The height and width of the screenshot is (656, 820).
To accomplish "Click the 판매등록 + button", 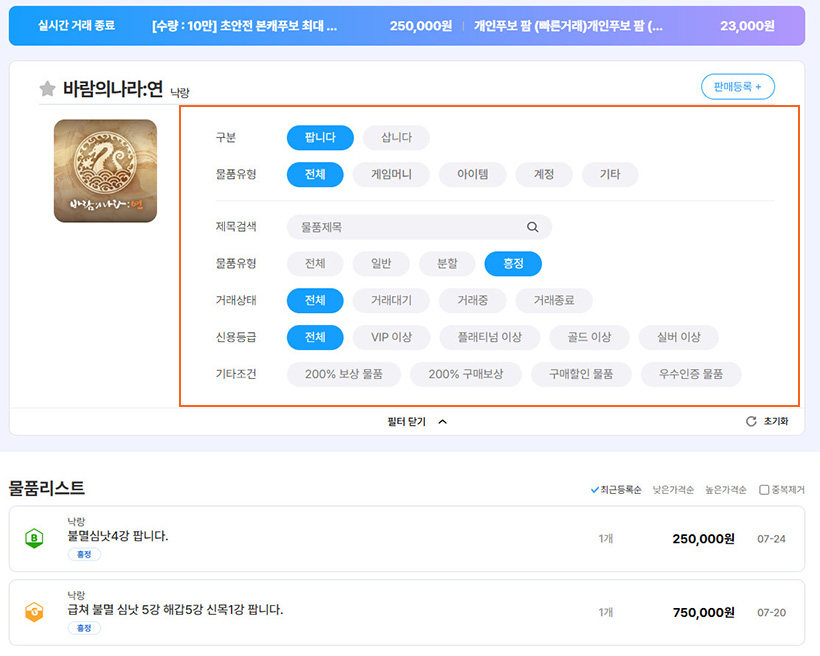I will [738, 87].
